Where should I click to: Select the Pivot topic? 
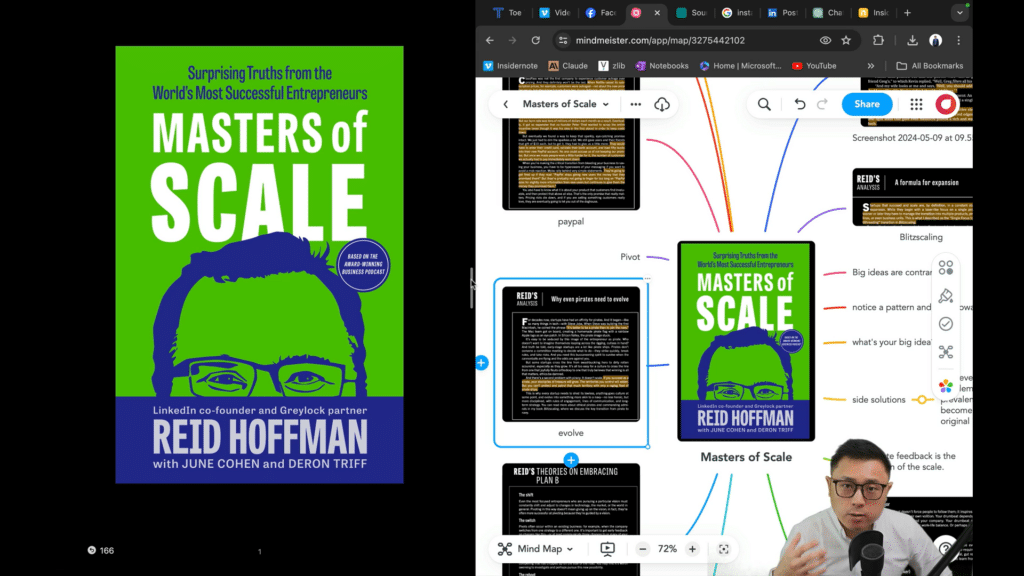(x=630, y=257)
